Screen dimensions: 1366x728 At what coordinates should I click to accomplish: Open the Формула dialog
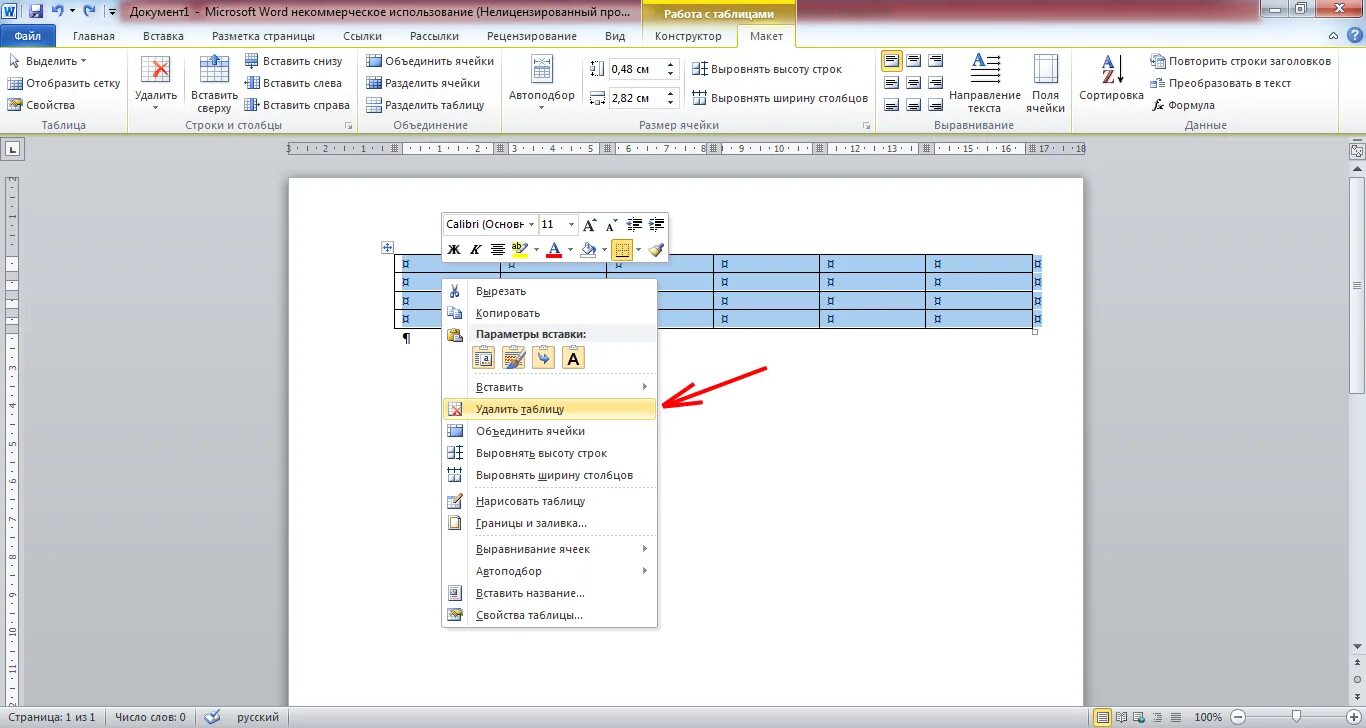pyautogui.click(x=1183, y=105)
